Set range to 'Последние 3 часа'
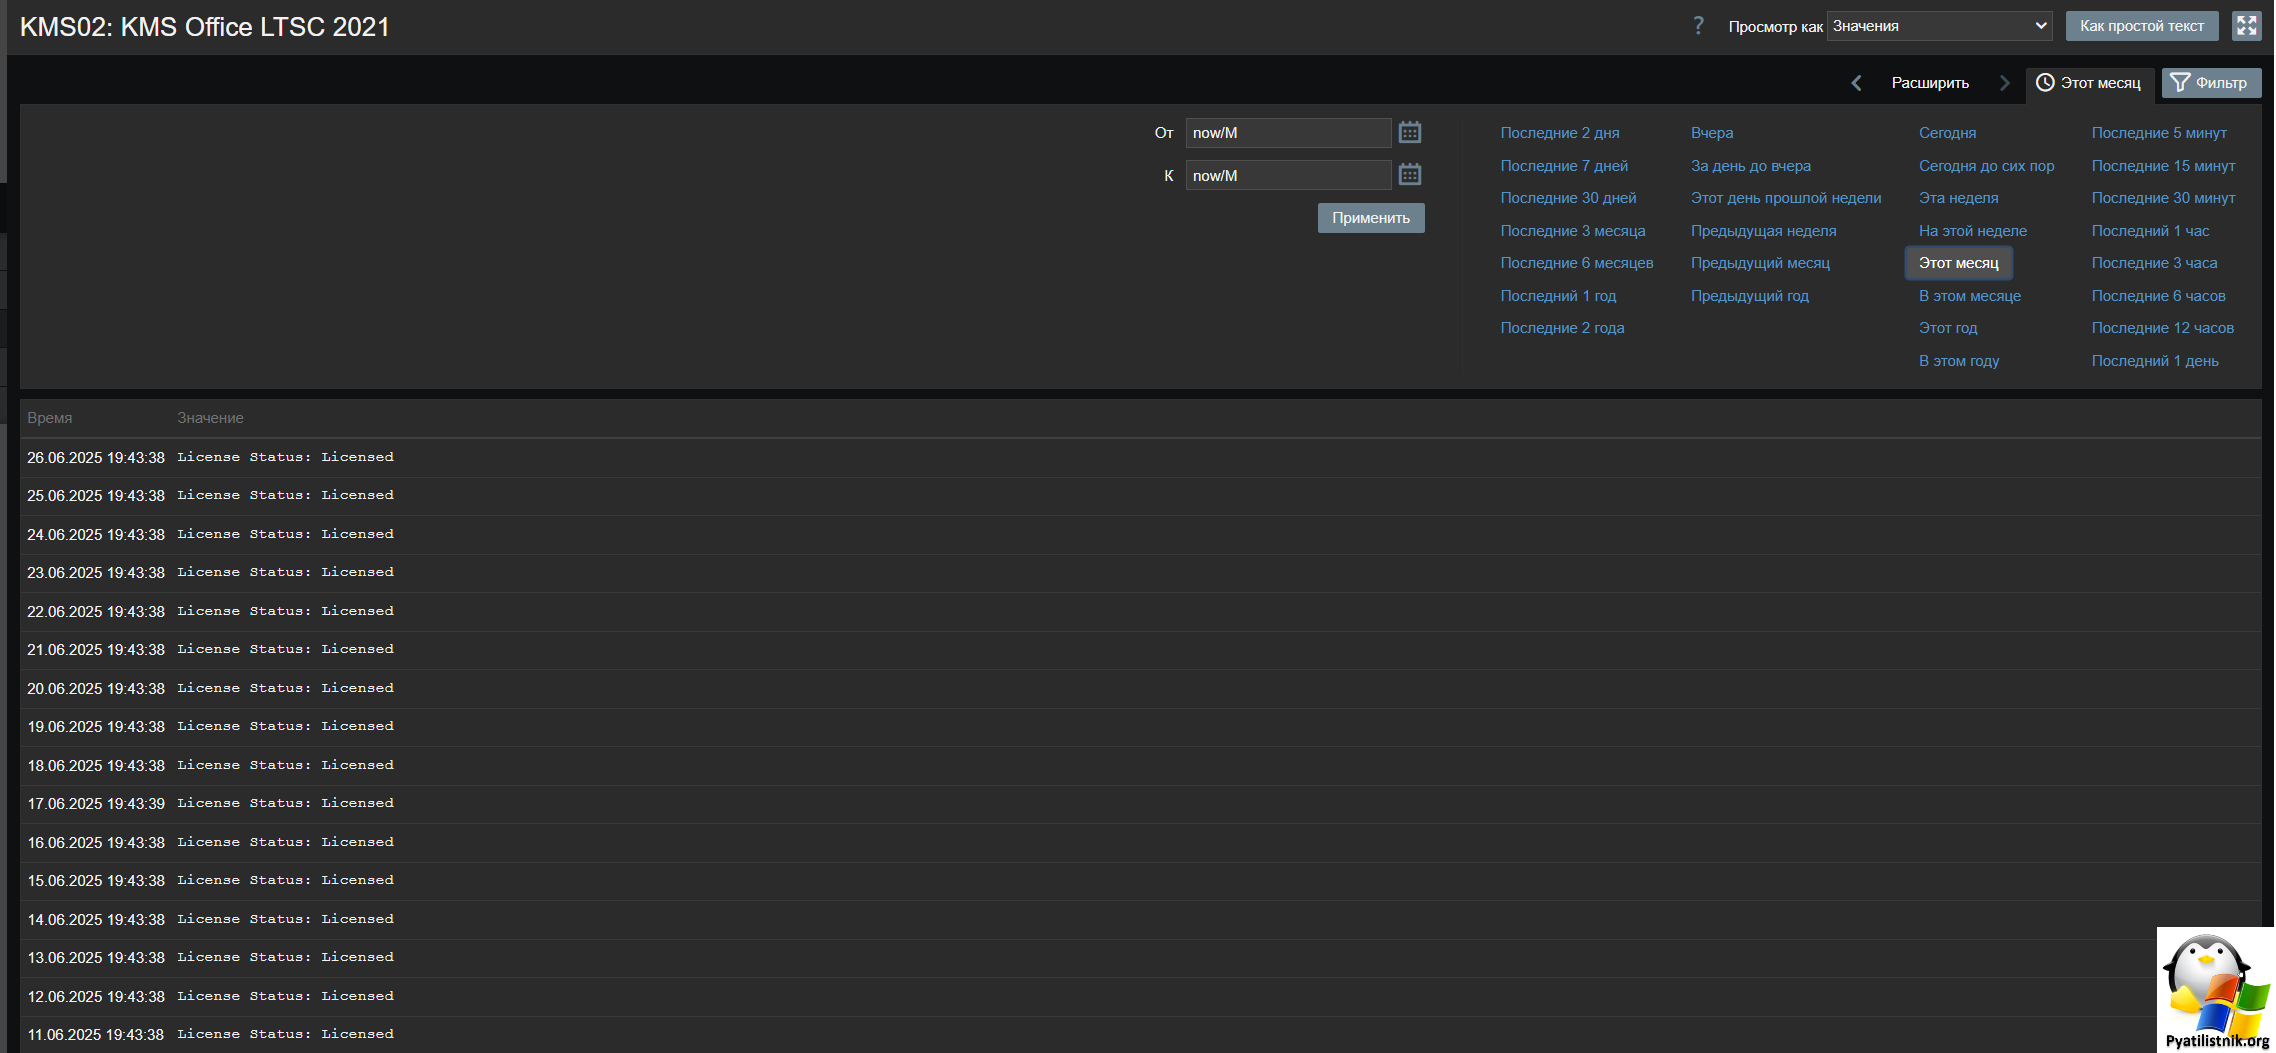This screenshot has width=2276, height=1053. click(2154, 263)
